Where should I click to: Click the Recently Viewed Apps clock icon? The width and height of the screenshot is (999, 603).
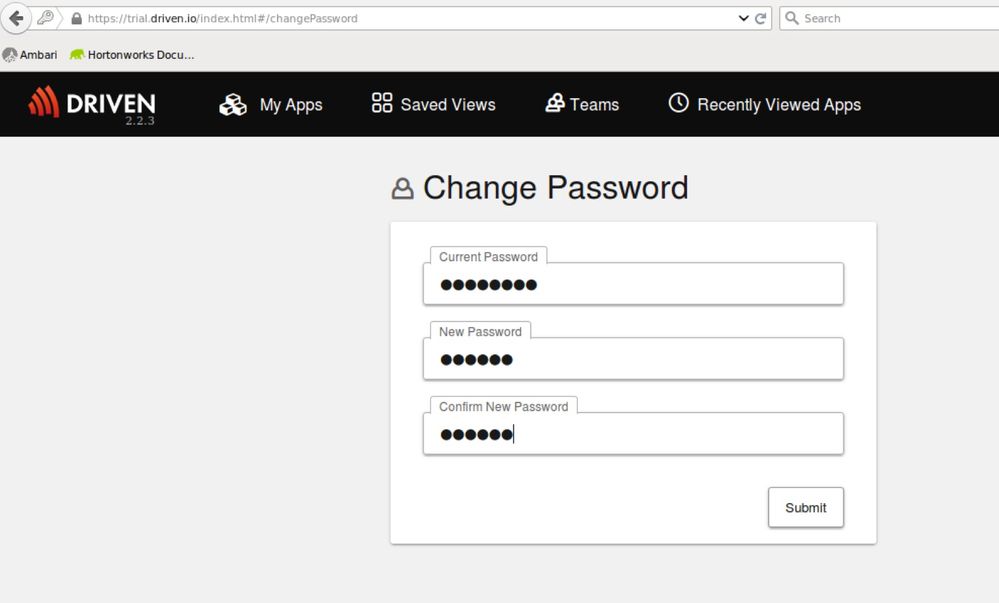coord(679,103)
